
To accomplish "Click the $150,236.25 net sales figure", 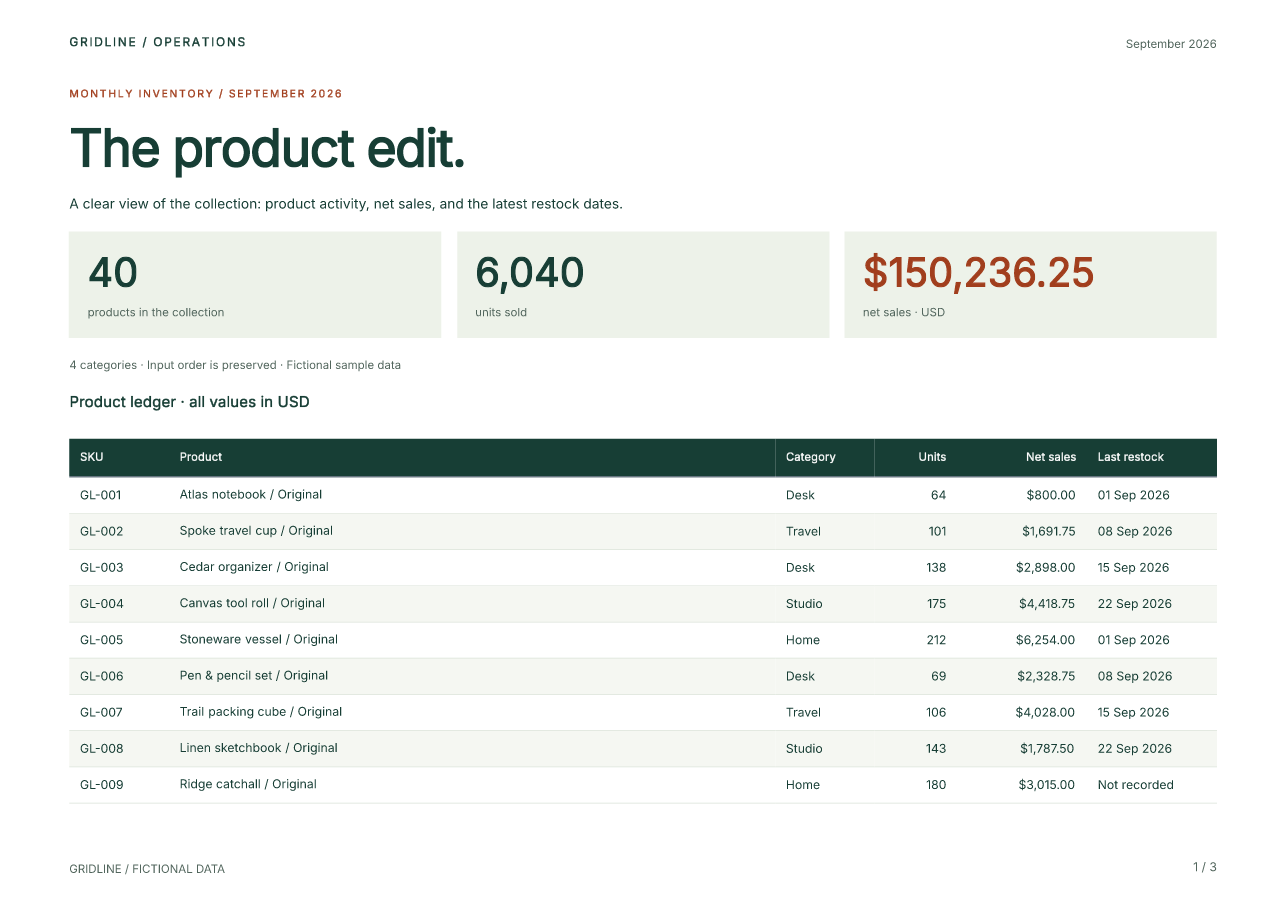I will point(978,273).
